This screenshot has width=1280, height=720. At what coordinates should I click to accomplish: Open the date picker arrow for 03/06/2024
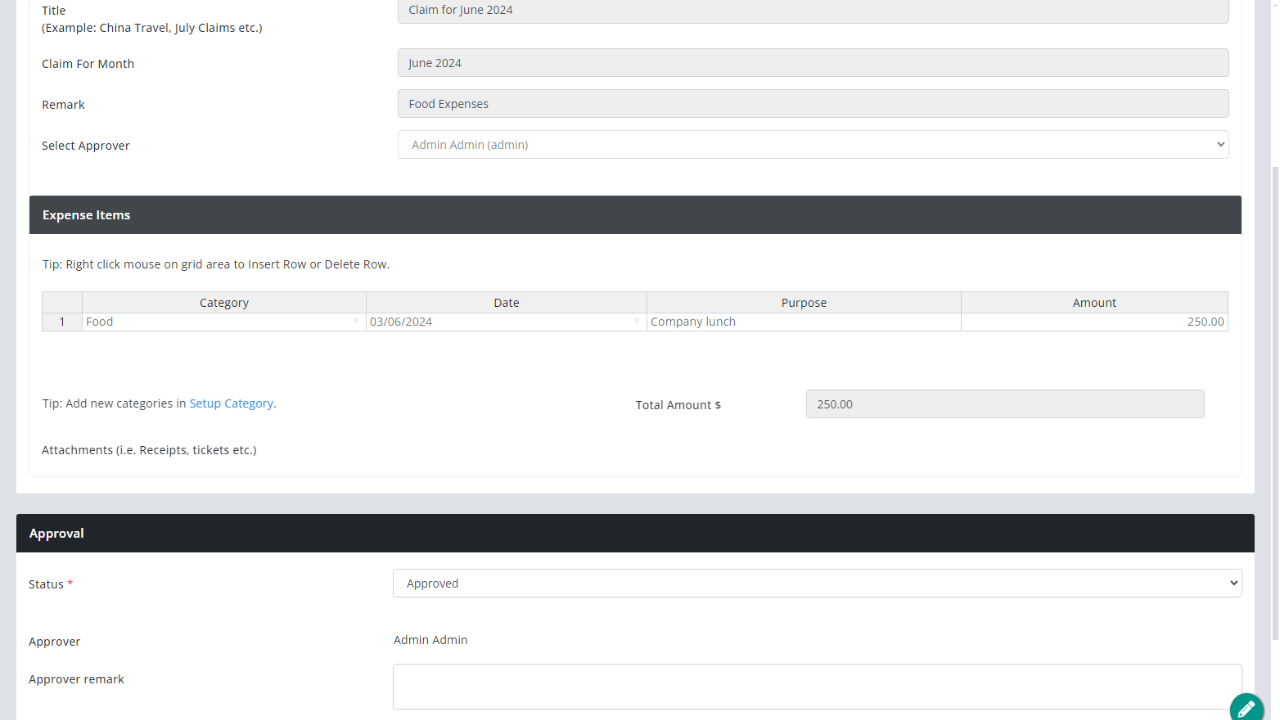[x=637, y=322]
